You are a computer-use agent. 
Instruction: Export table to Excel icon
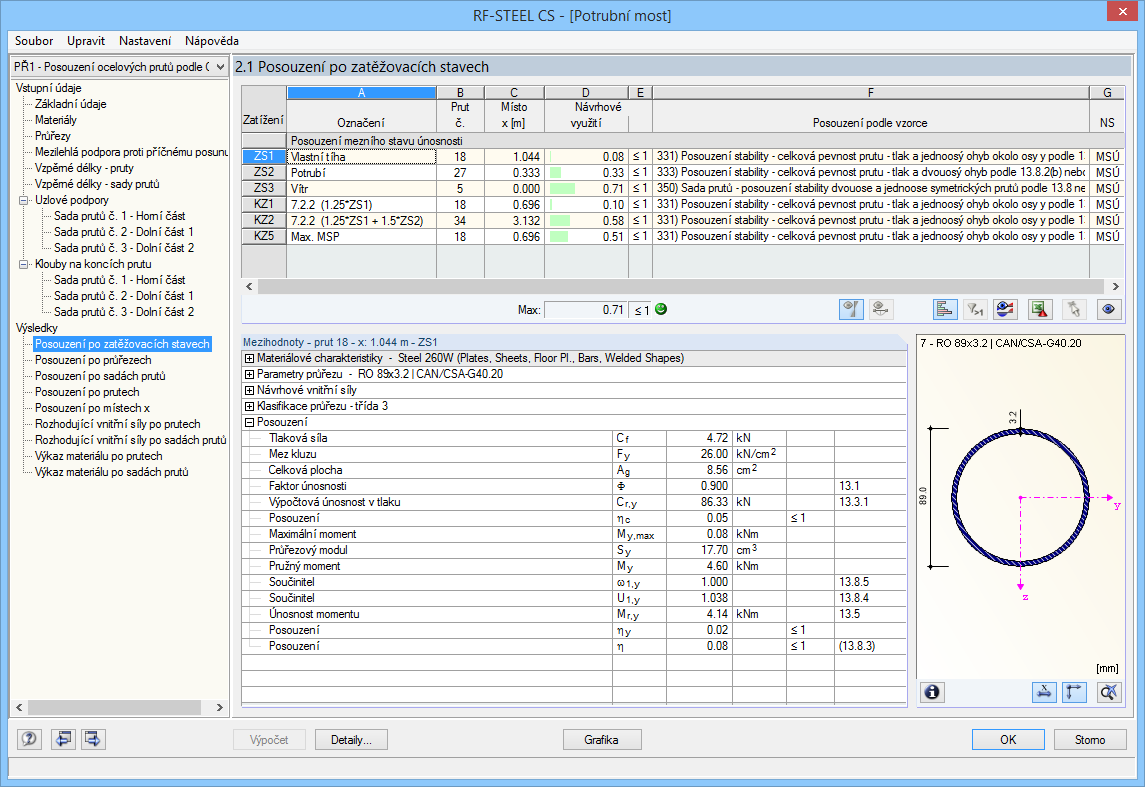click(x=1040, y=310)
